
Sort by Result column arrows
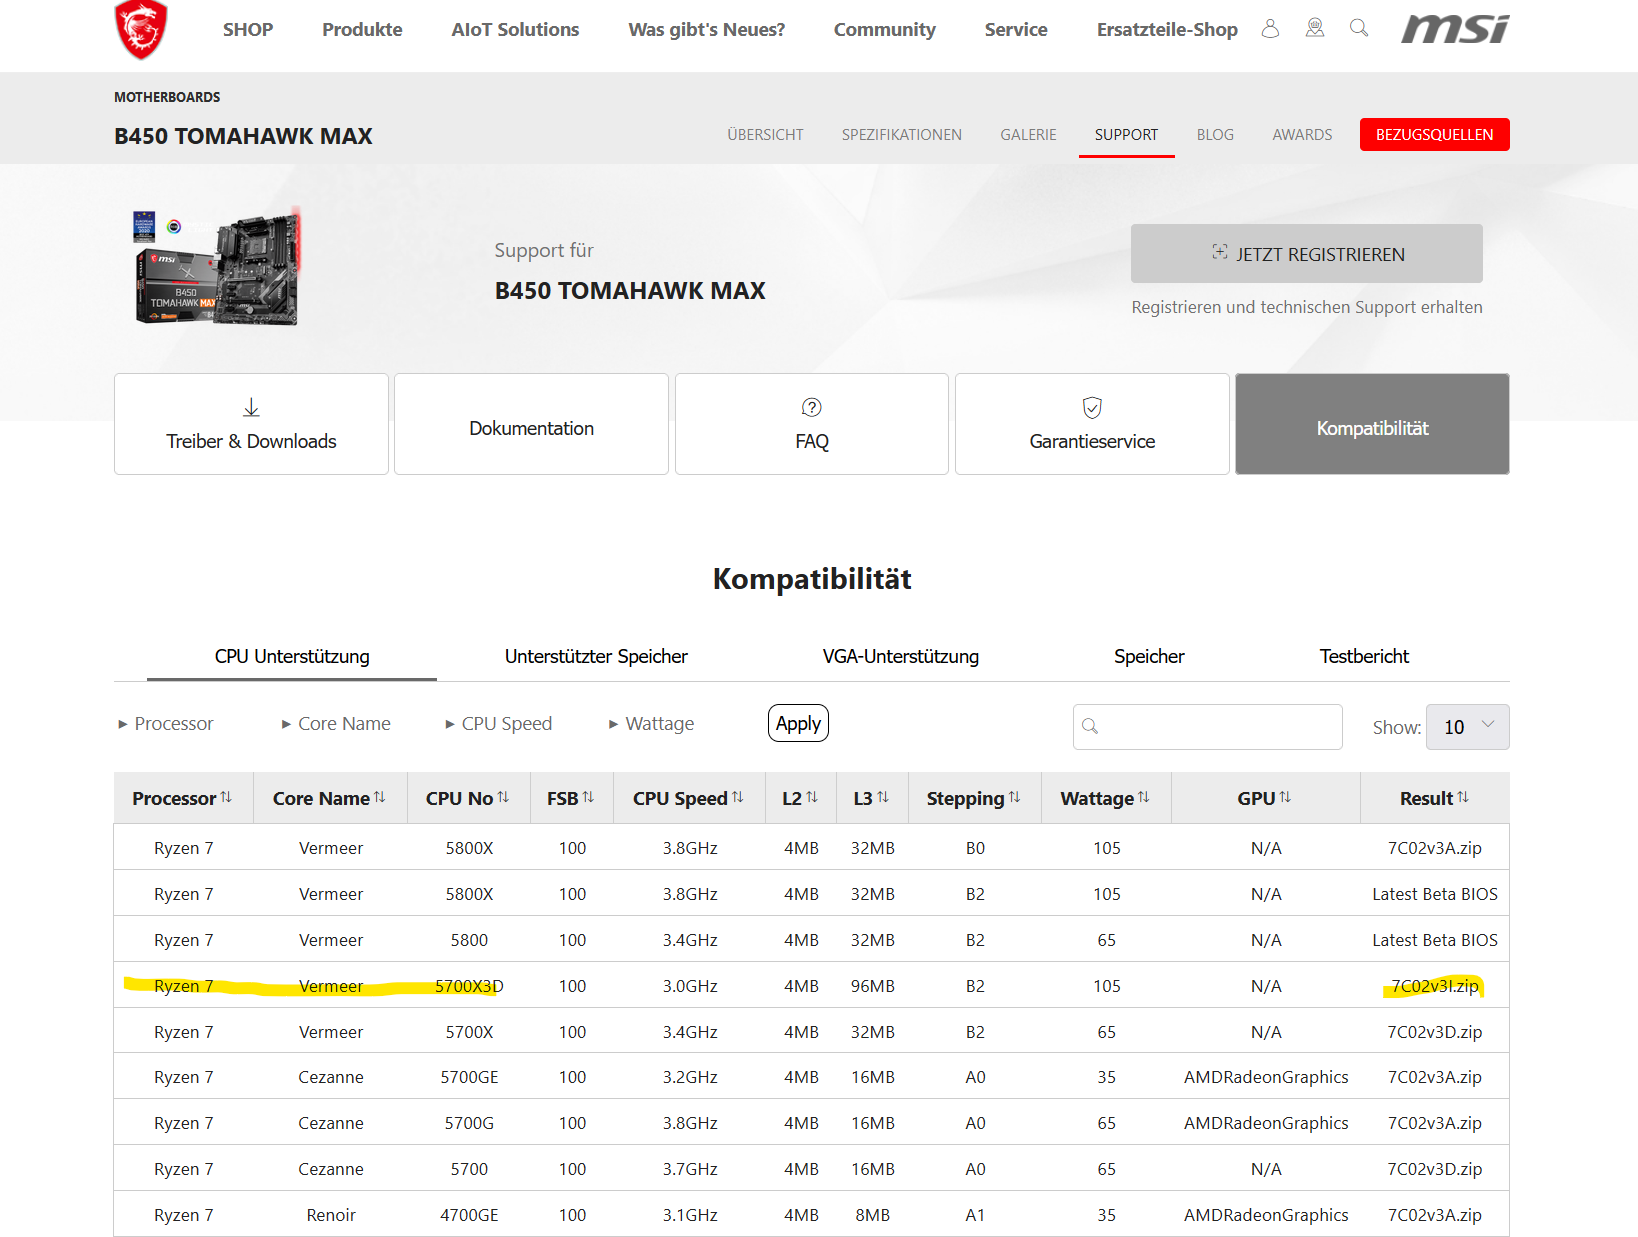1463,797
